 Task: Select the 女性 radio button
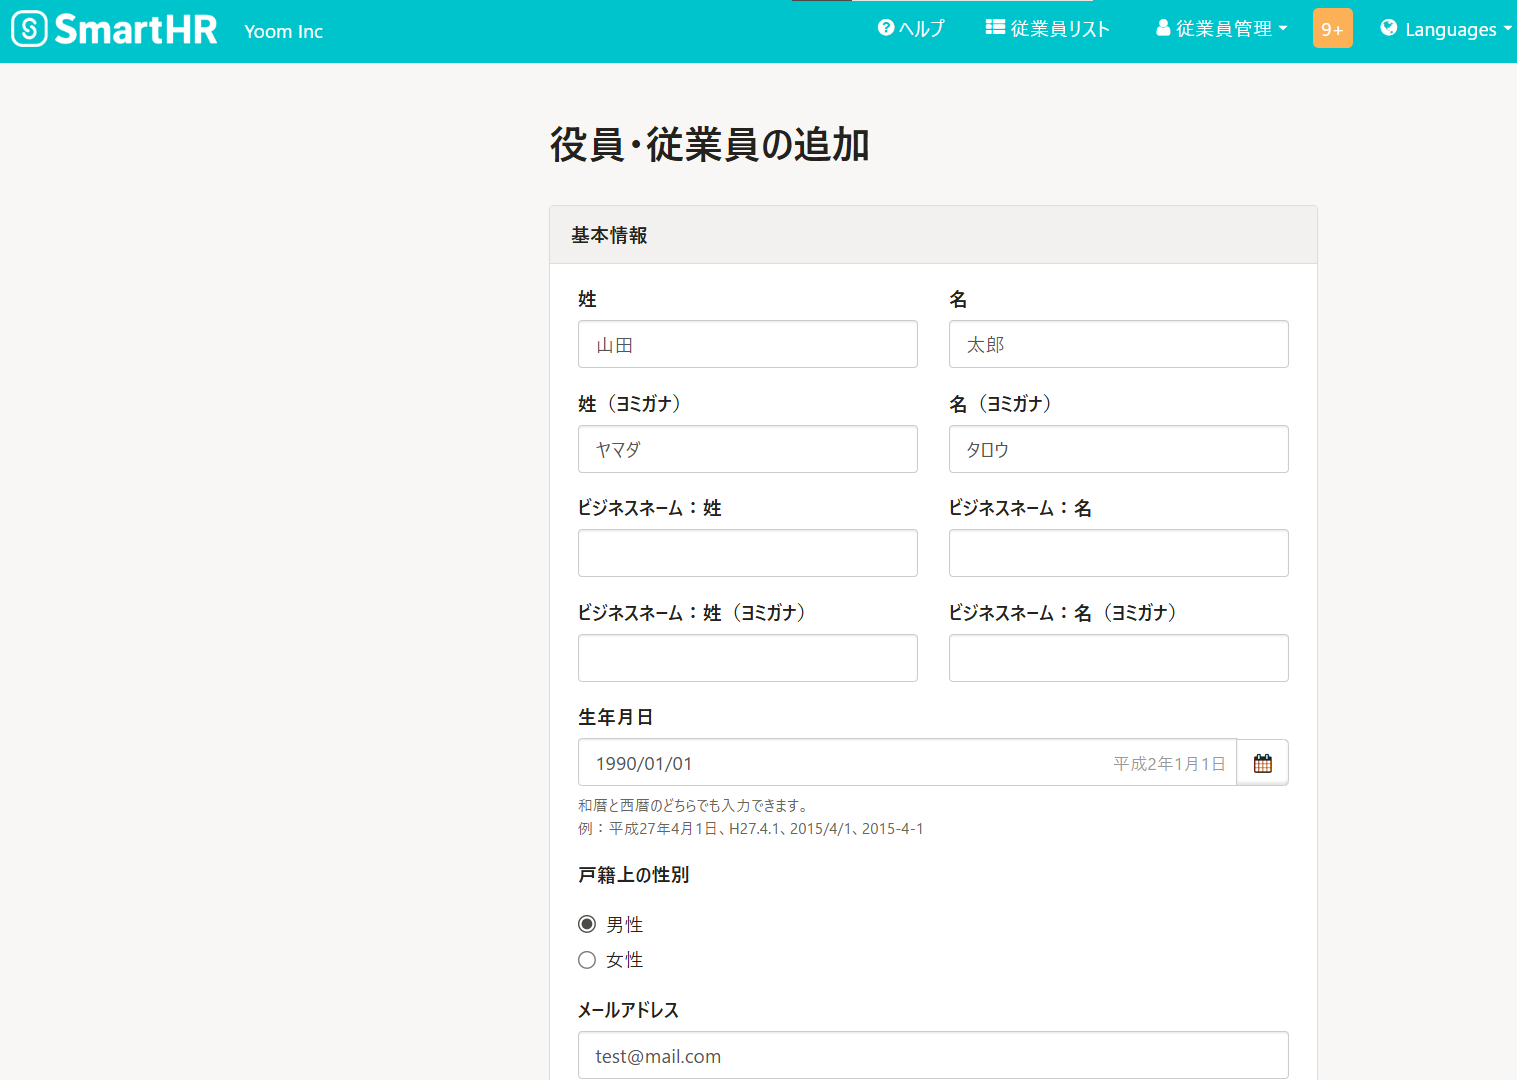[587, 960]
